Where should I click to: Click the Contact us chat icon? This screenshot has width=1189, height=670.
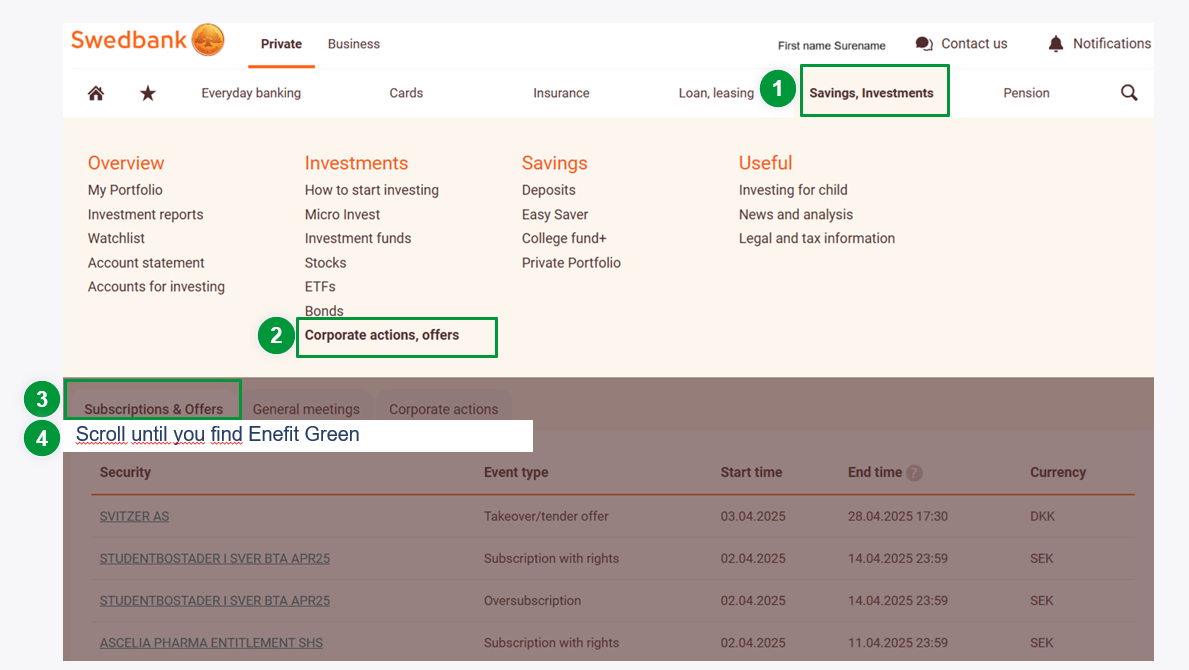point(924,44)
